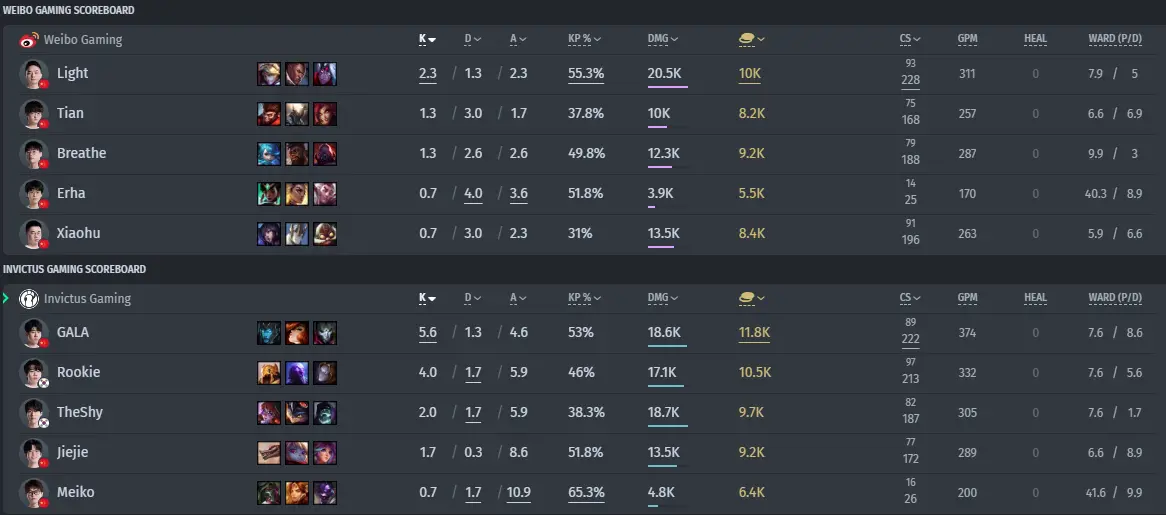Screen dimensions: 1166x515
Task: Open Erha's player name link
Action: point(71,193)
